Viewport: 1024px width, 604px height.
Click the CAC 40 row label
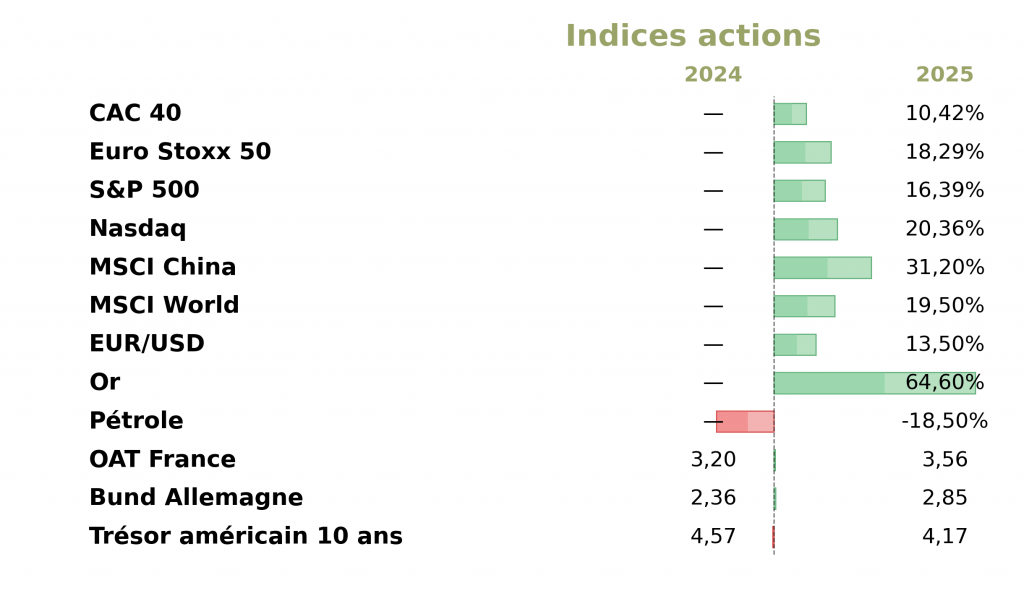(x=135, y=114)
